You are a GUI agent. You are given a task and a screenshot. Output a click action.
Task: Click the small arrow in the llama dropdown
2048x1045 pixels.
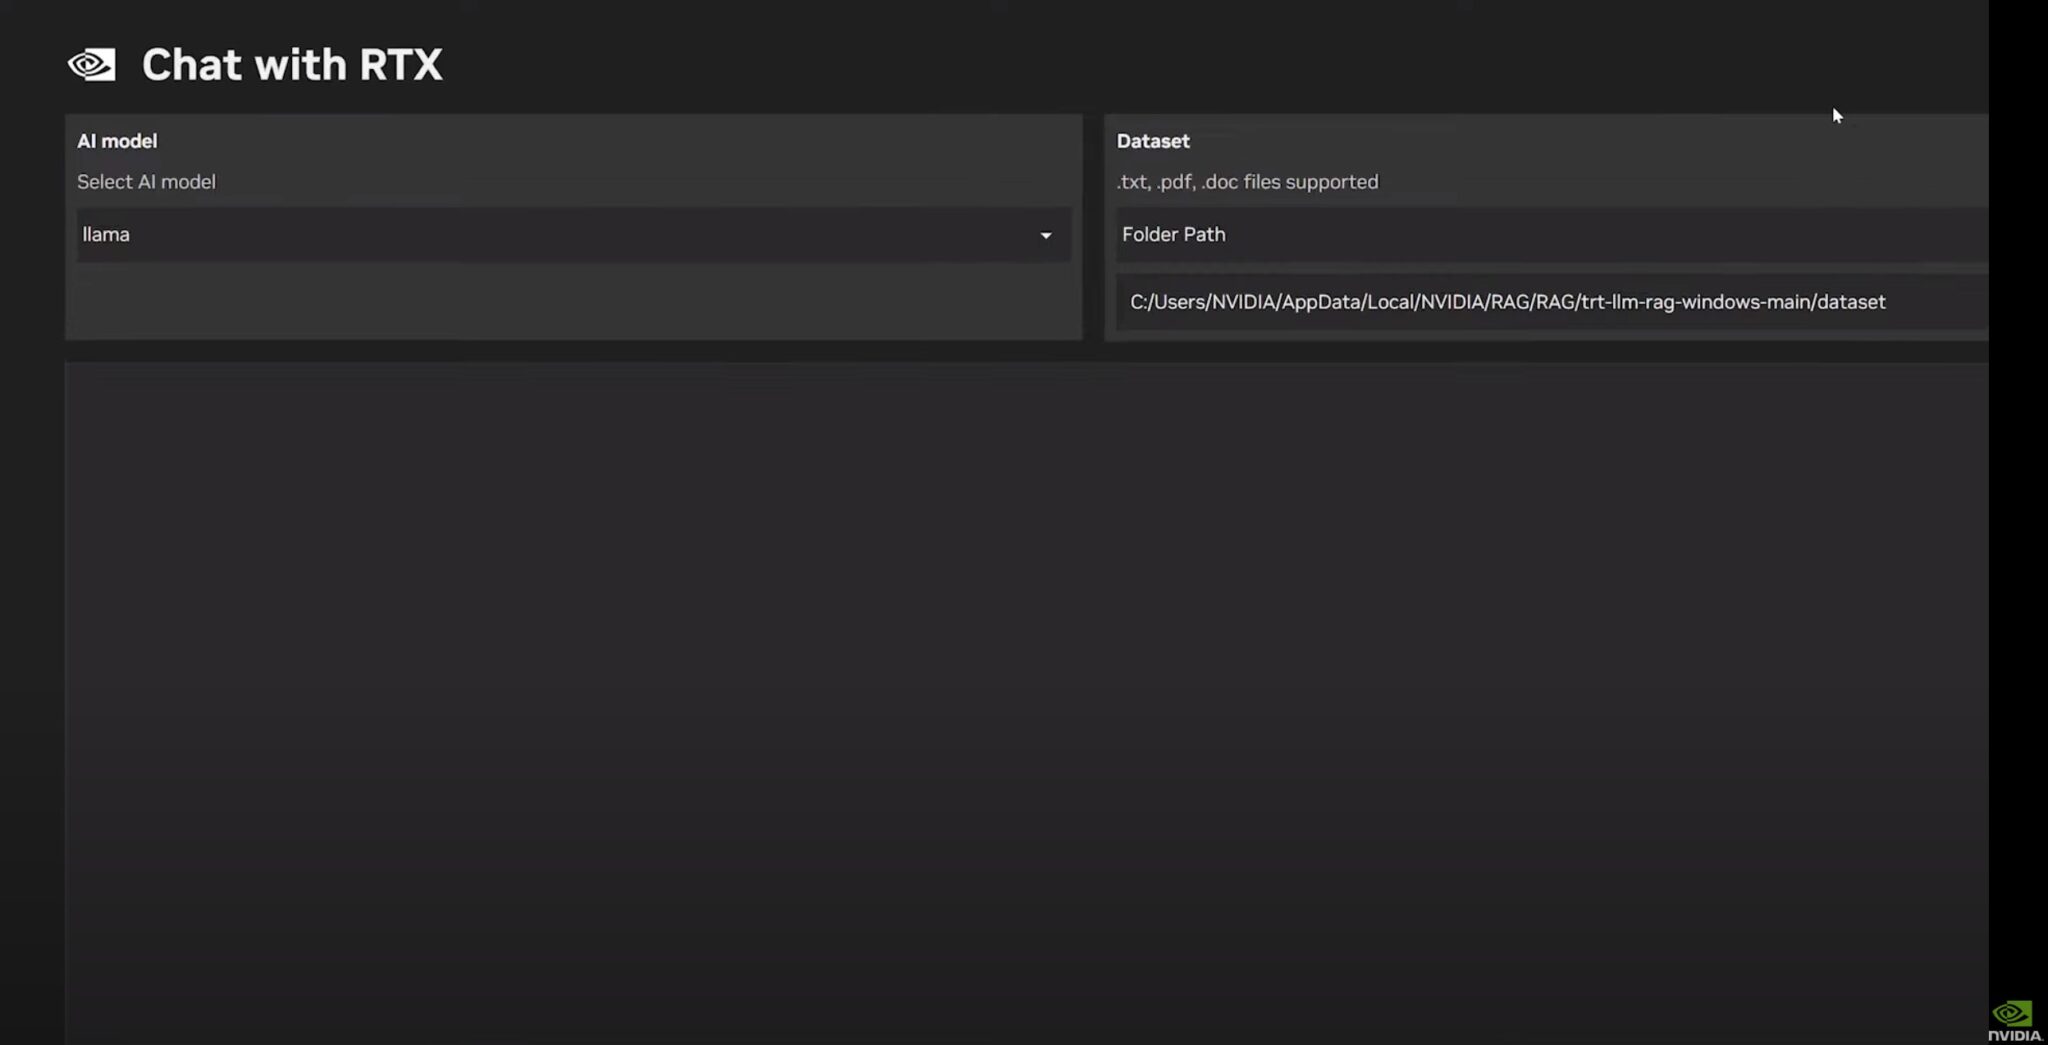point(1045,236)
